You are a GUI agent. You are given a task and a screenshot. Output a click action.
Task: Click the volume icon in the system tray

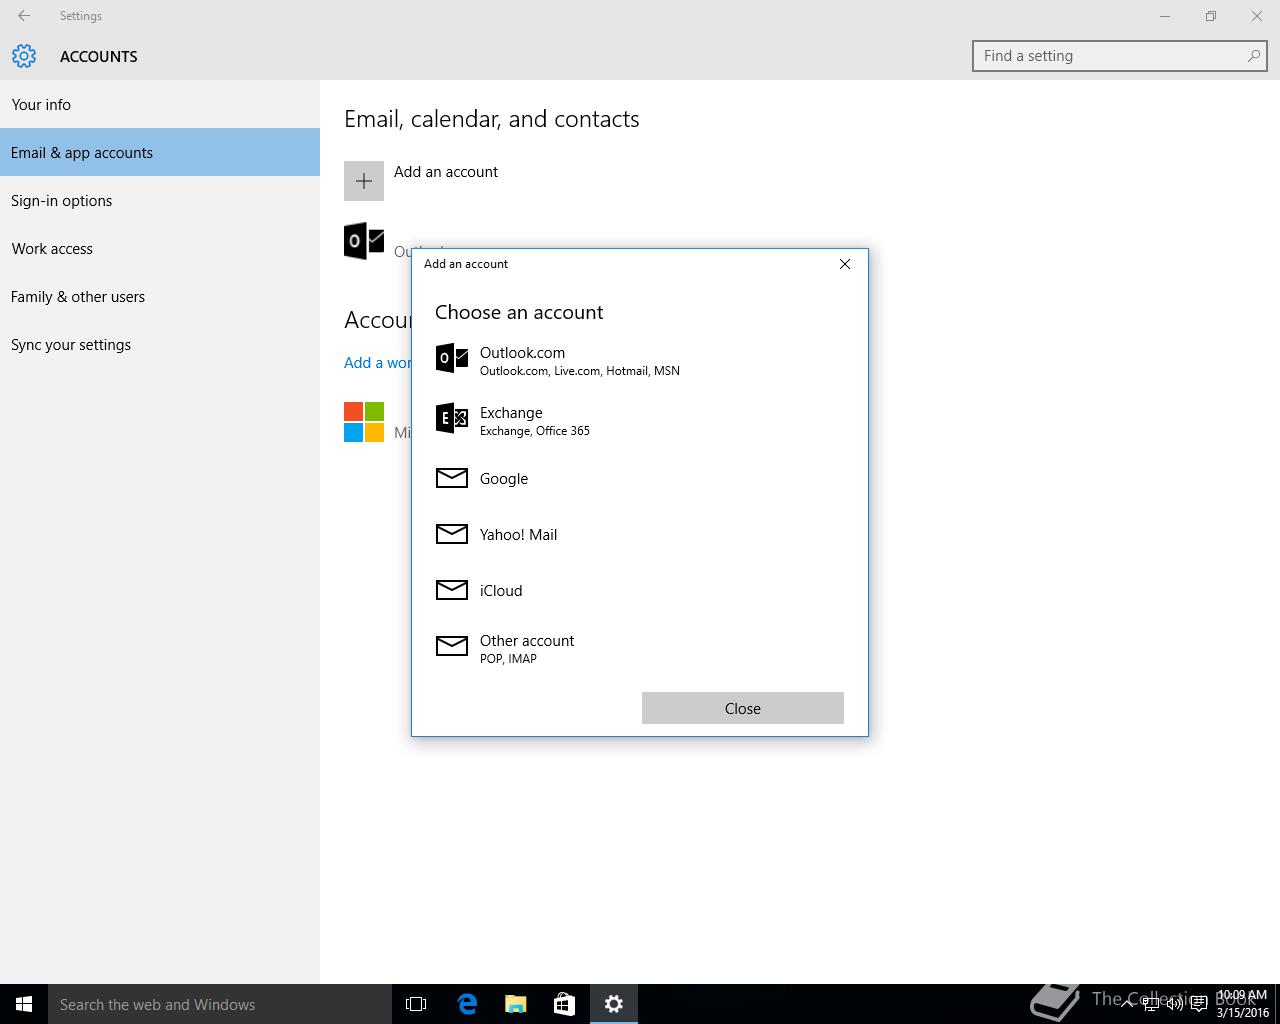pos(1174,1004)
